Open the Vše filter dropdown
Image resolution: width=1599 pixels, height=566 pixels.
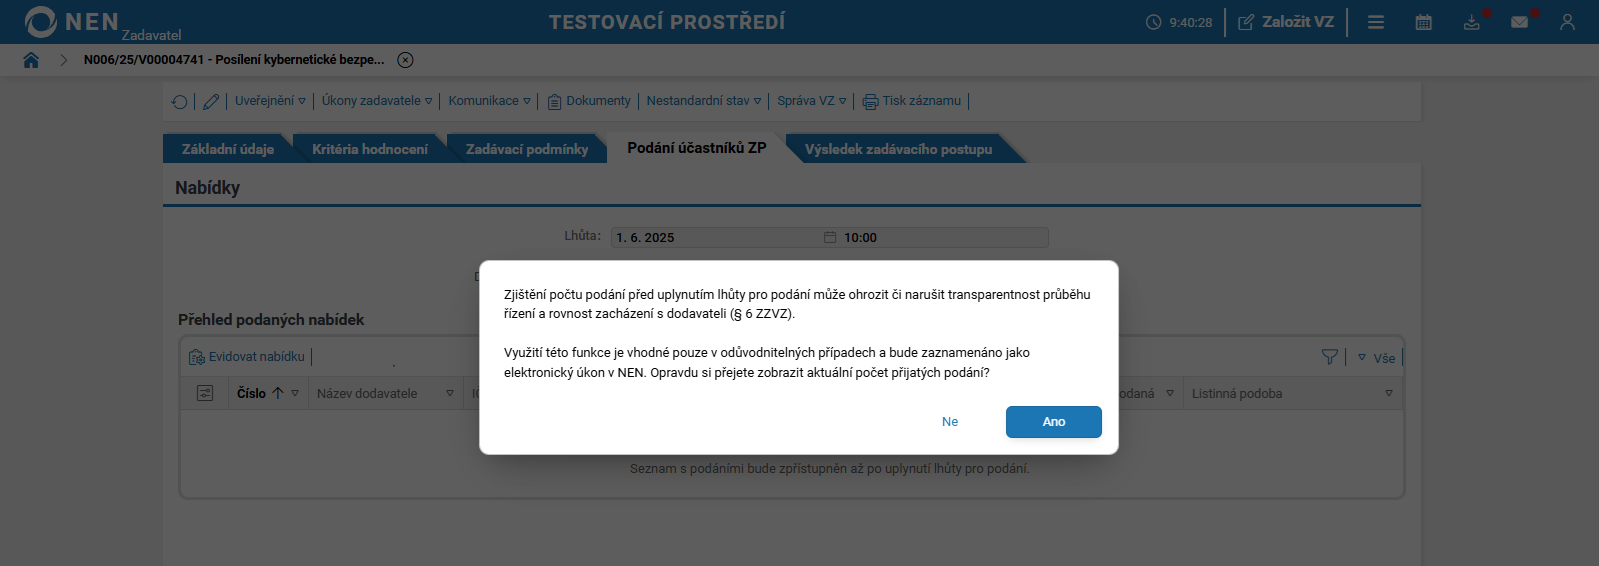point(1376,358)
